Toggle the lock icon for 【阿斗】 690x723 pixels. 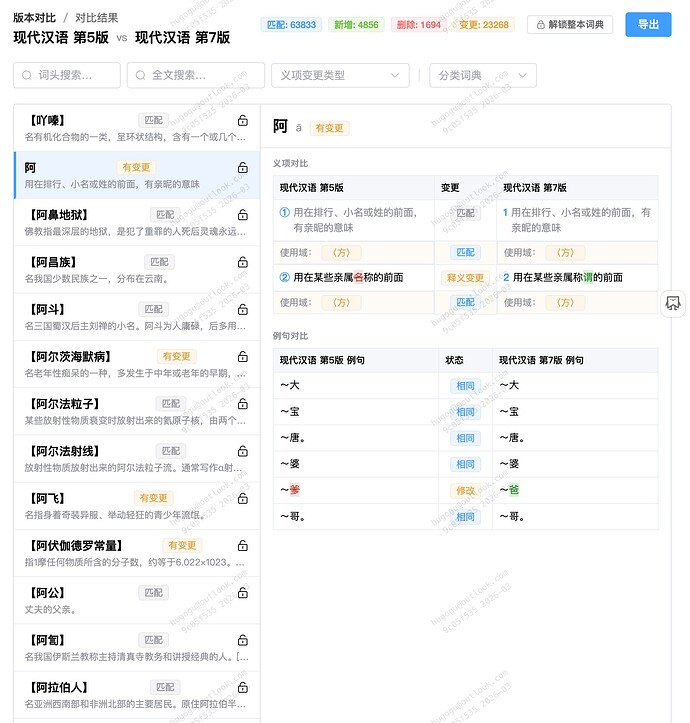243,310
